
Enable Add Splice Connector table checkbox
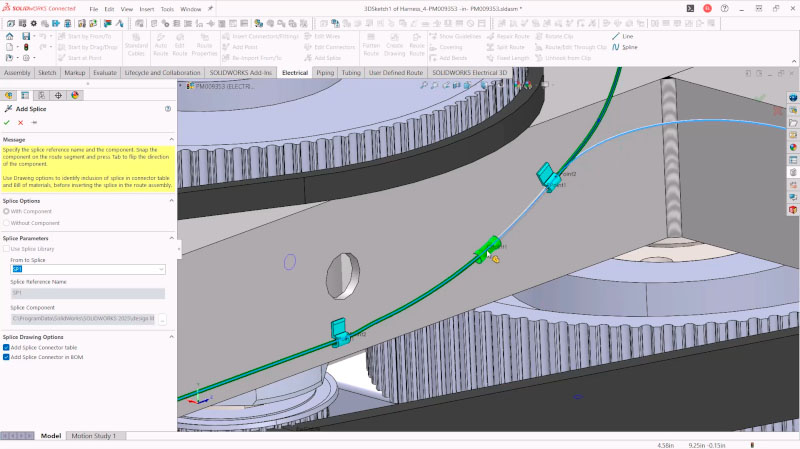coord(7,347)
